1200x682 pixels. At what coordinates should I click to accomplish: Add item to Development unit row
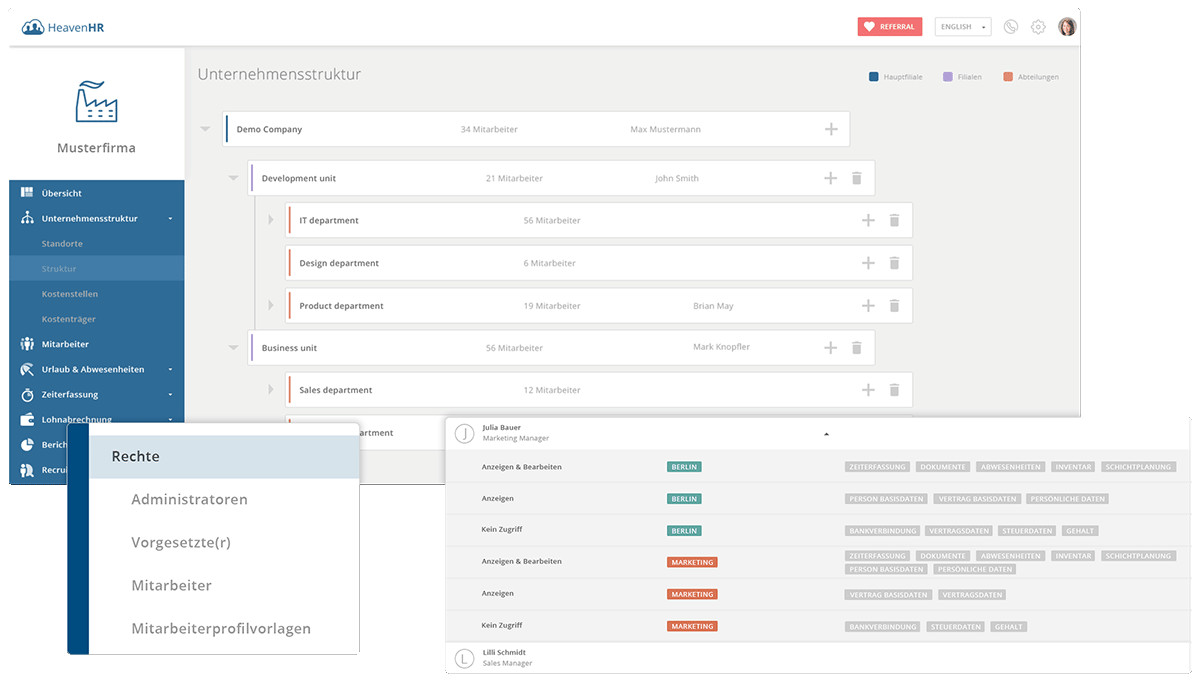tap(830, 178)
